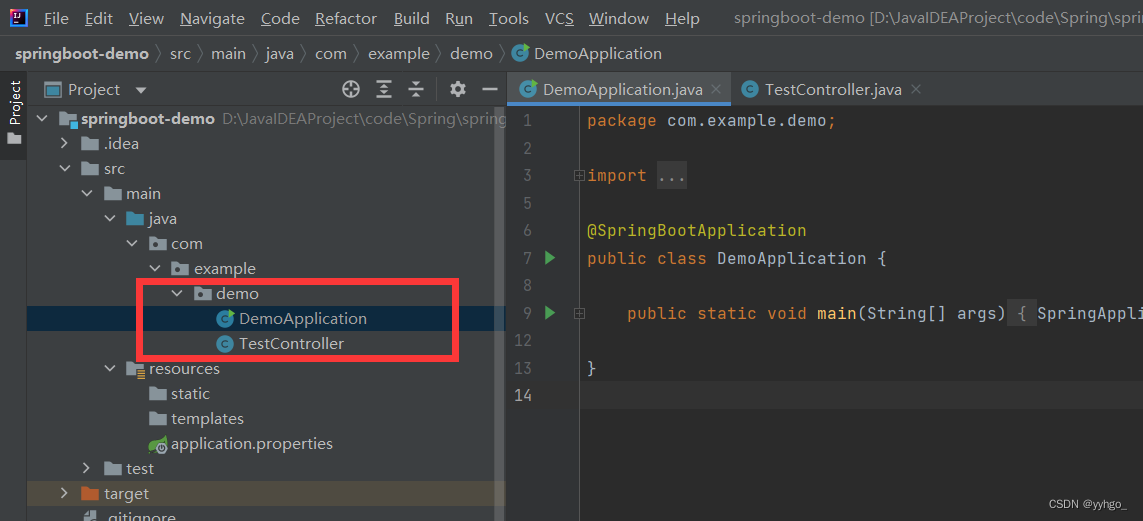Click the IntelliJ IDEA logo icon
This screenshot has height=521, width=1143.
click(x=19, y=18)
